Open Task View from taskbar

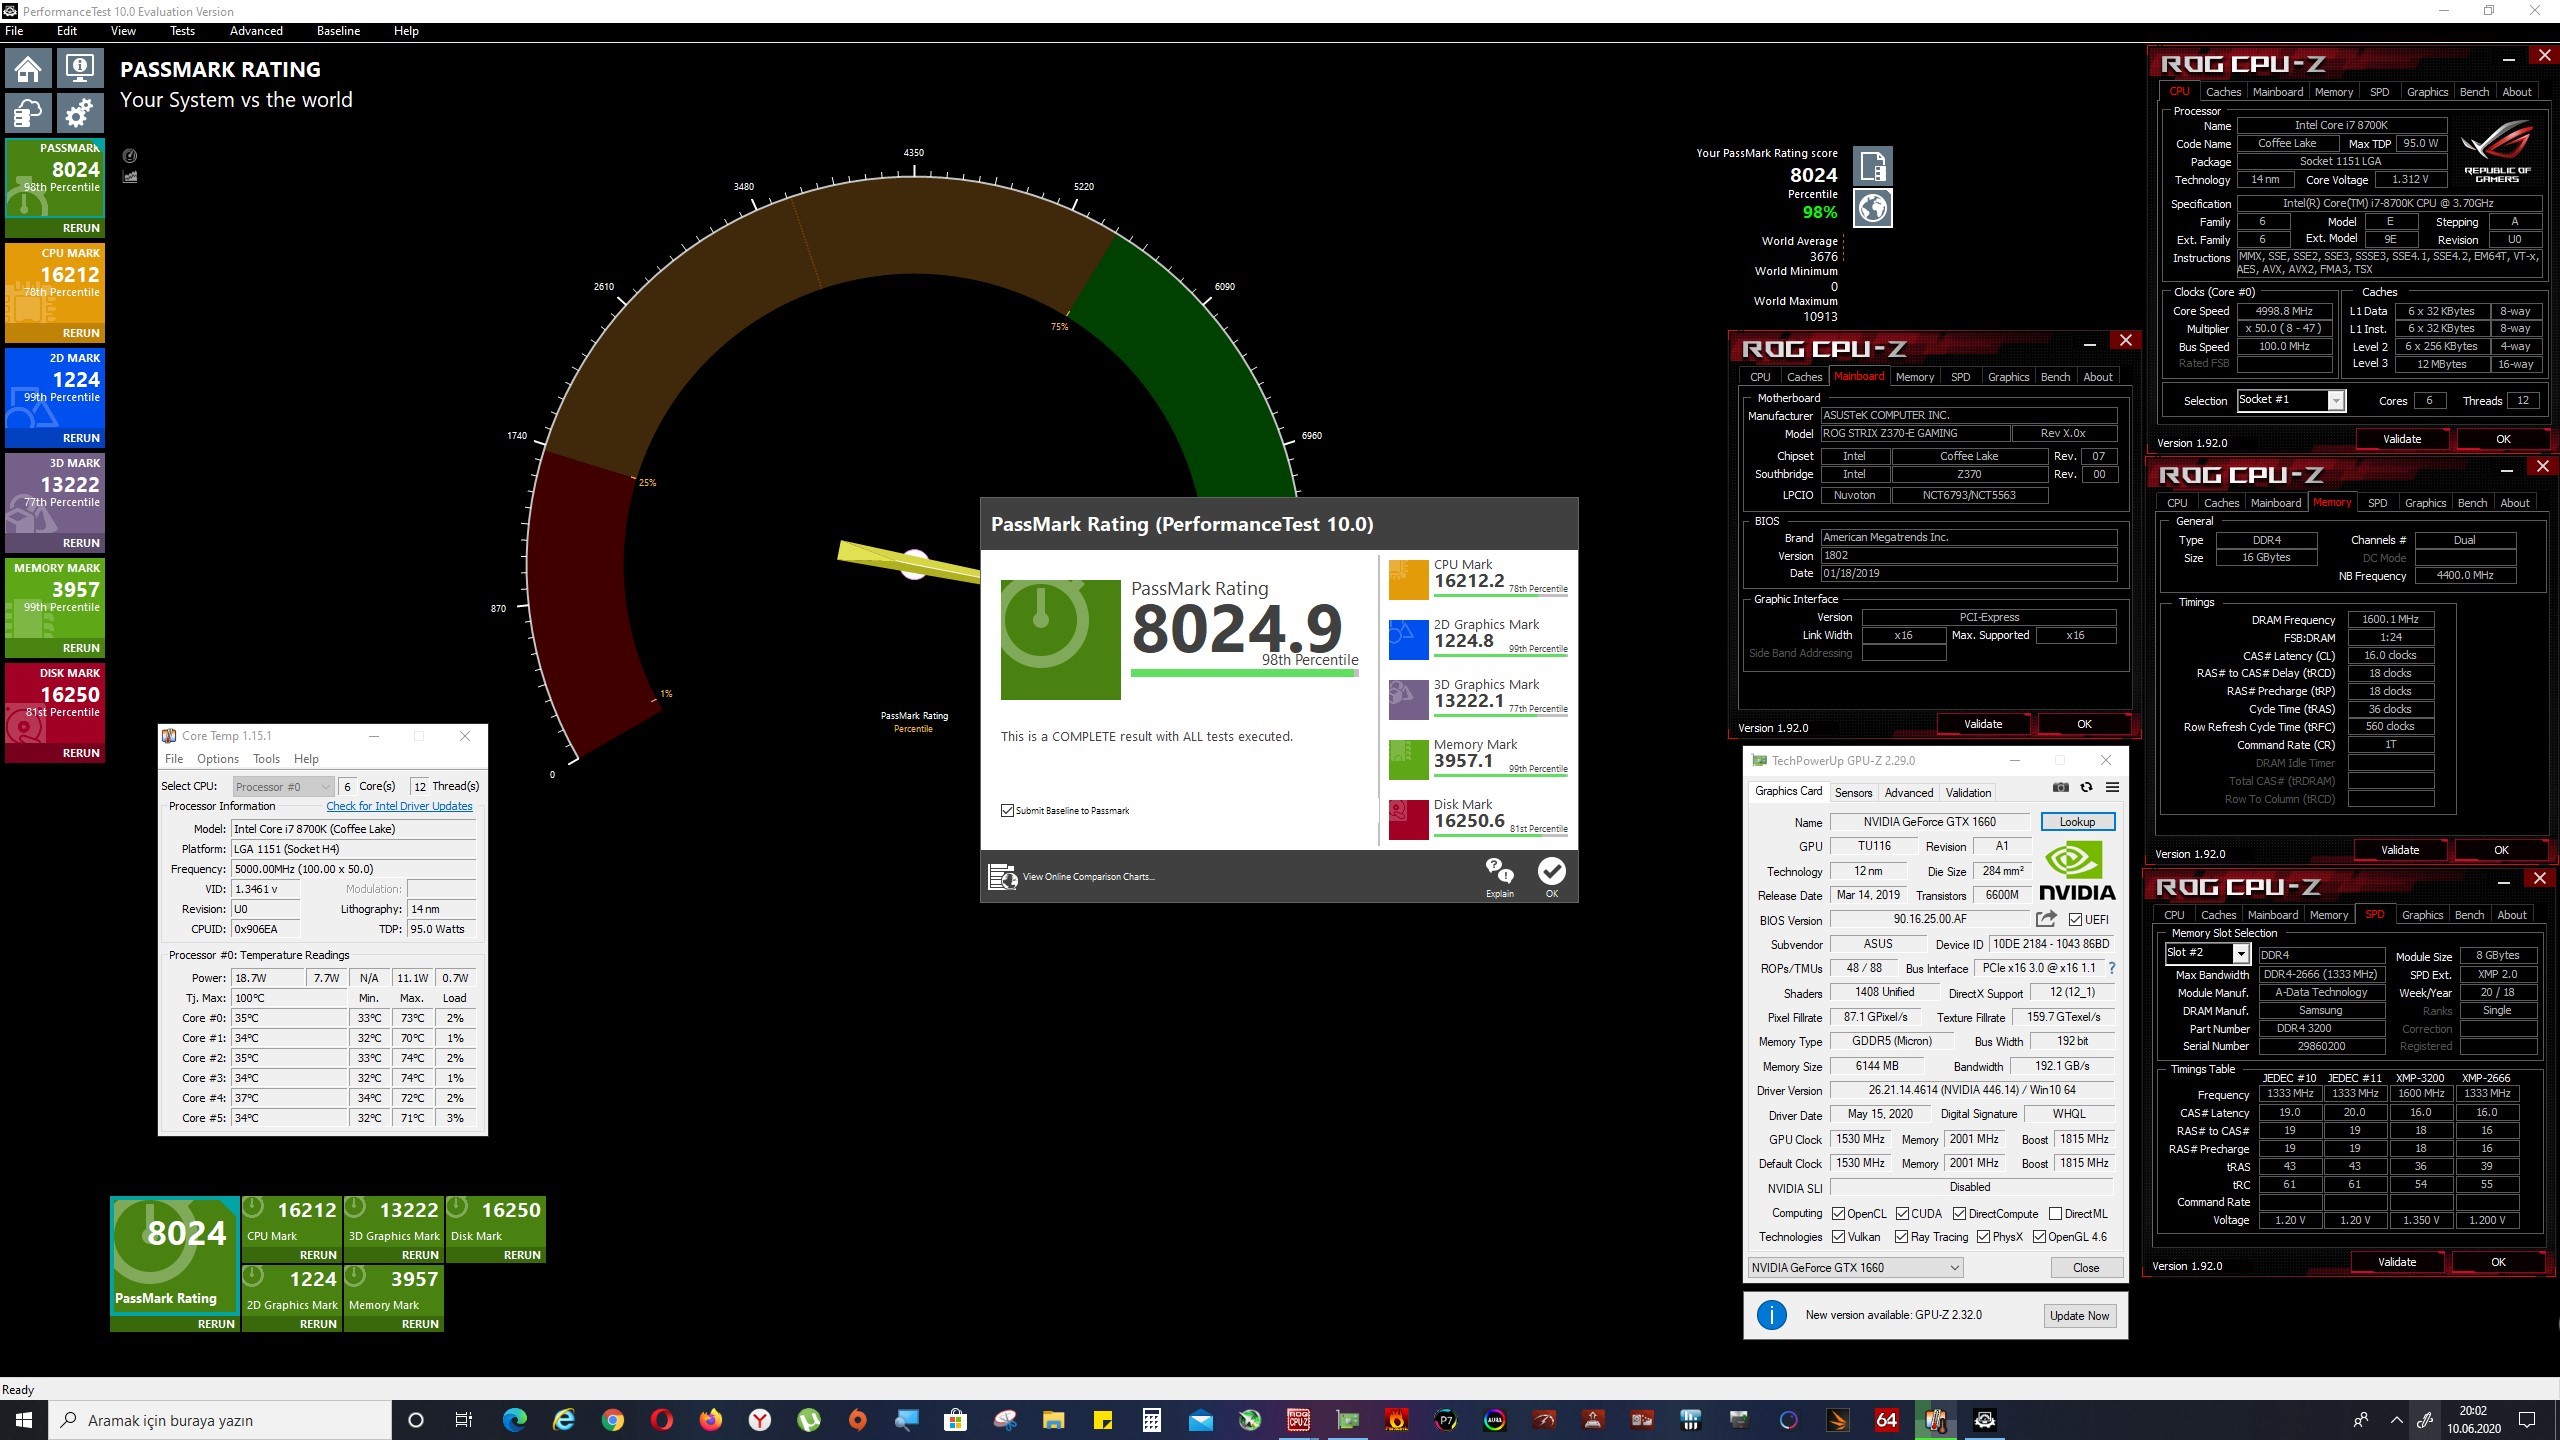coord(464,1420)
